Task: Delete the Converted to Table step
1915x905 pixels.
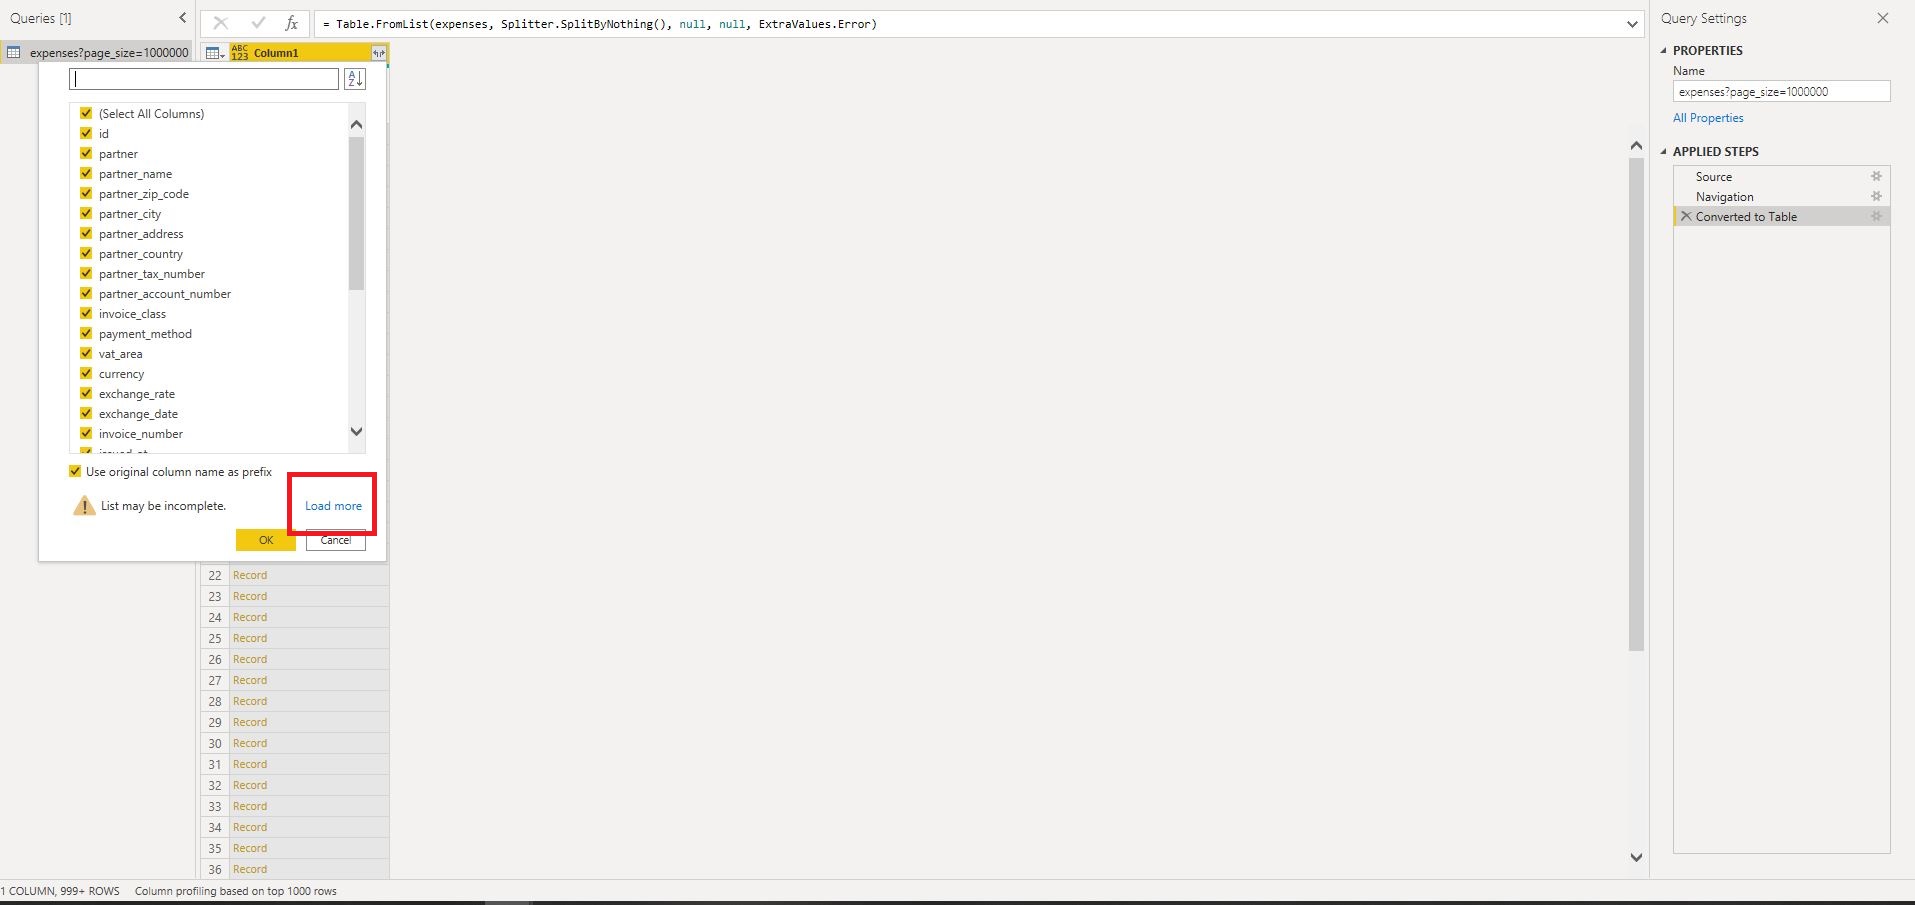Action: point(1686,216)
